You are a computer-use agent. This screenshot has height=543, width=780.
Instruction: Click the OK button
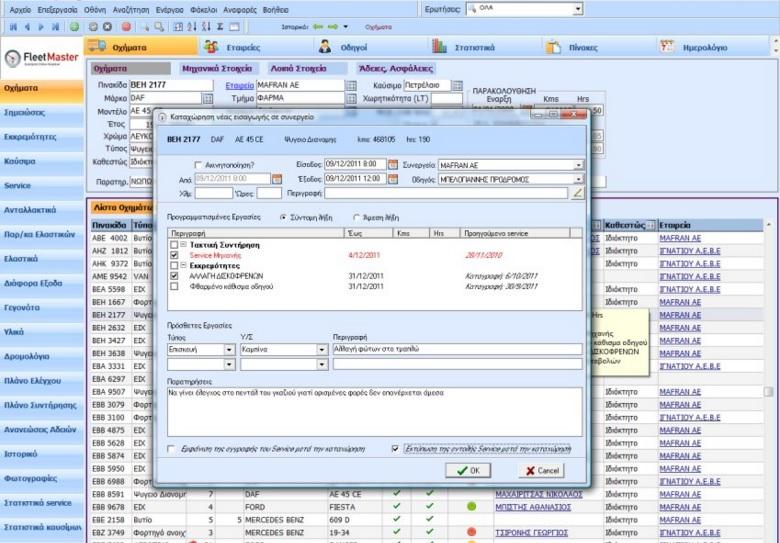point(468,470)
